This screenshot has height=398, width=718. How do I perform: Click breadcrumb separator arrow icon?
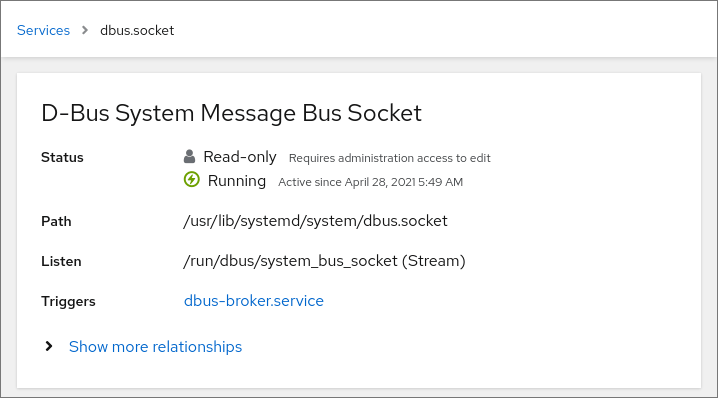coord(85,30)
